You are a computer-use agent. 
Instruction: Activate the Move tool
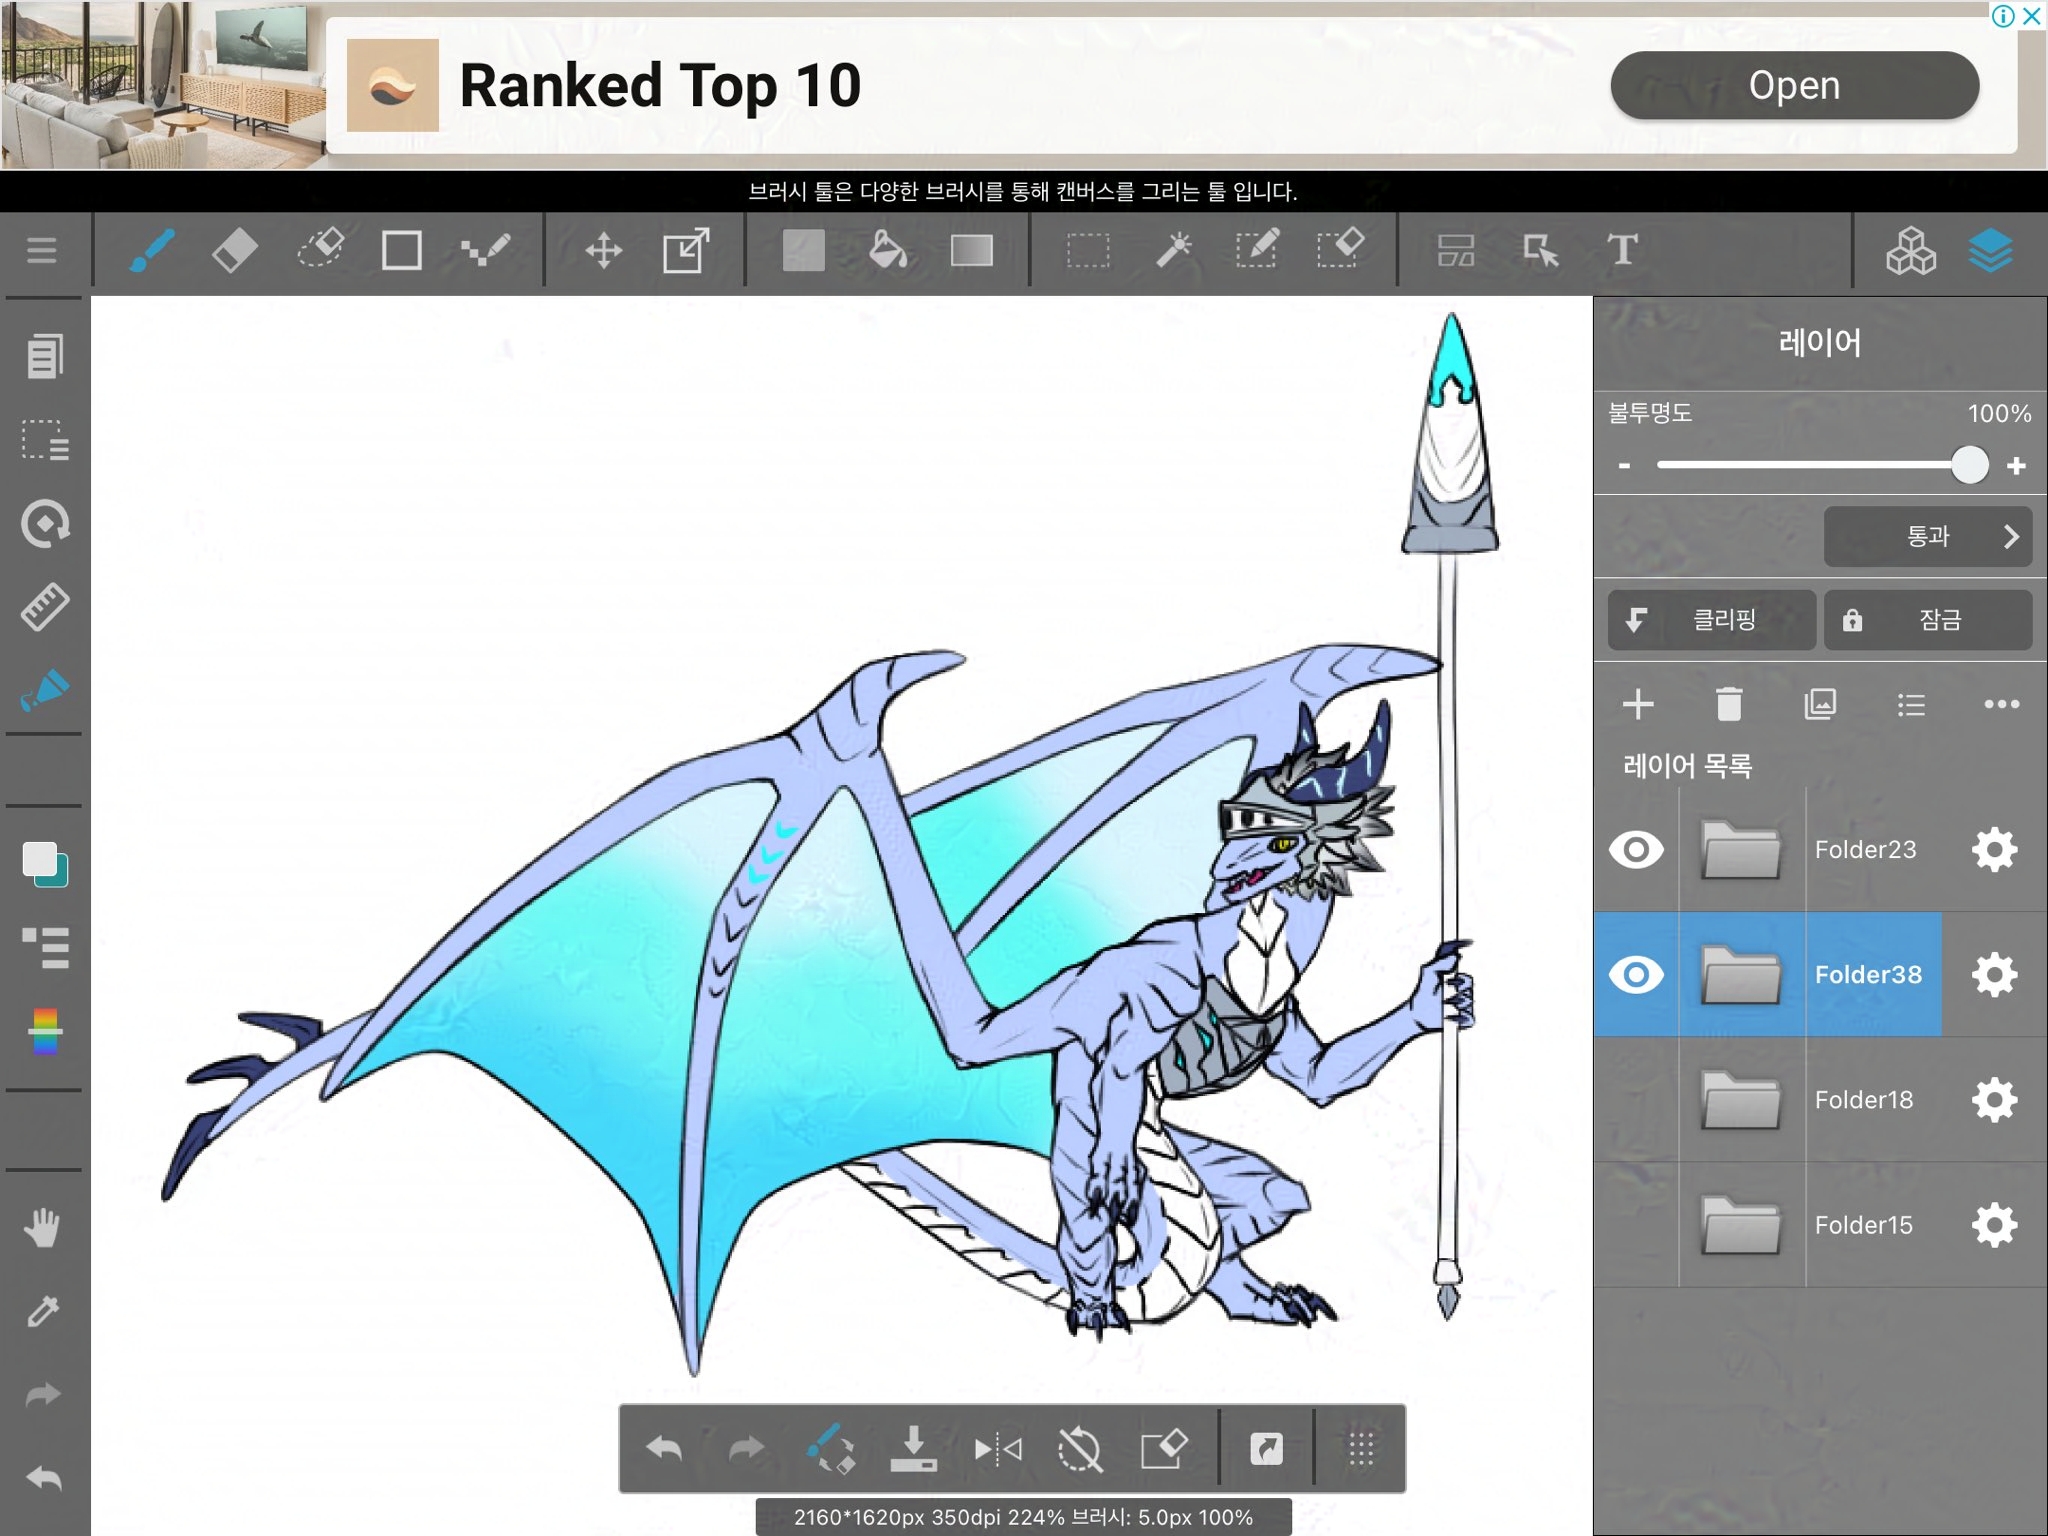click(x=603, y=250)
